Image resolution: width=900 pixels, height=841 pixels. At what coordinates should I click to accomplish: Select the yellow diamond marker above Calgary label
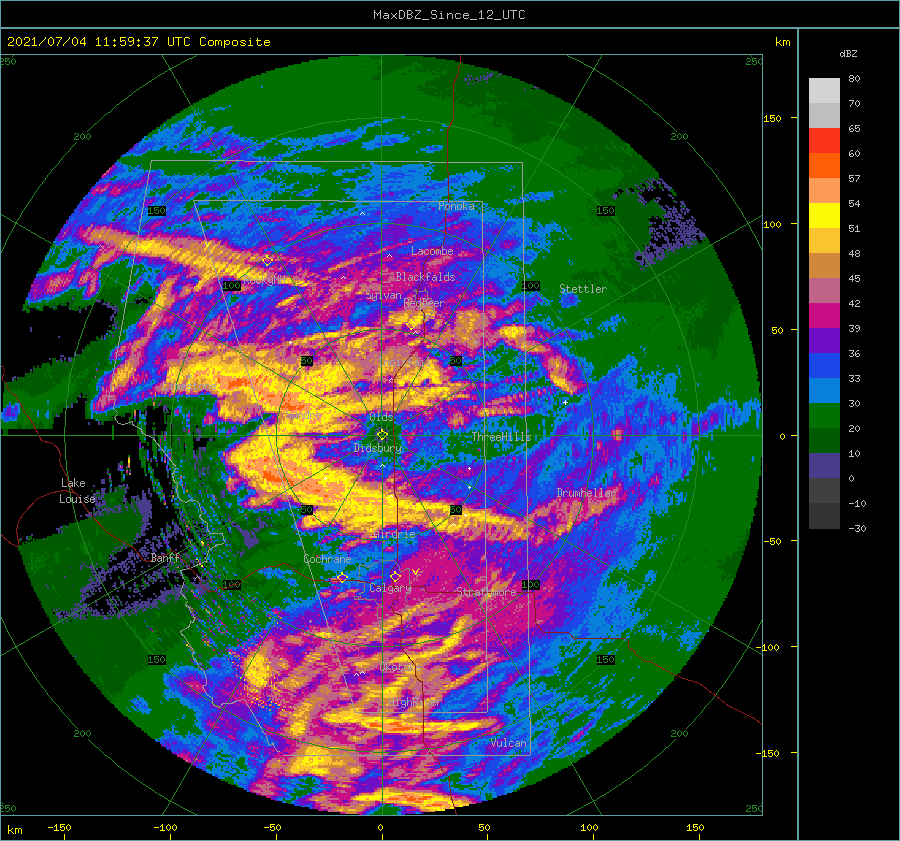pyautogui.click(x=395, y=576)
